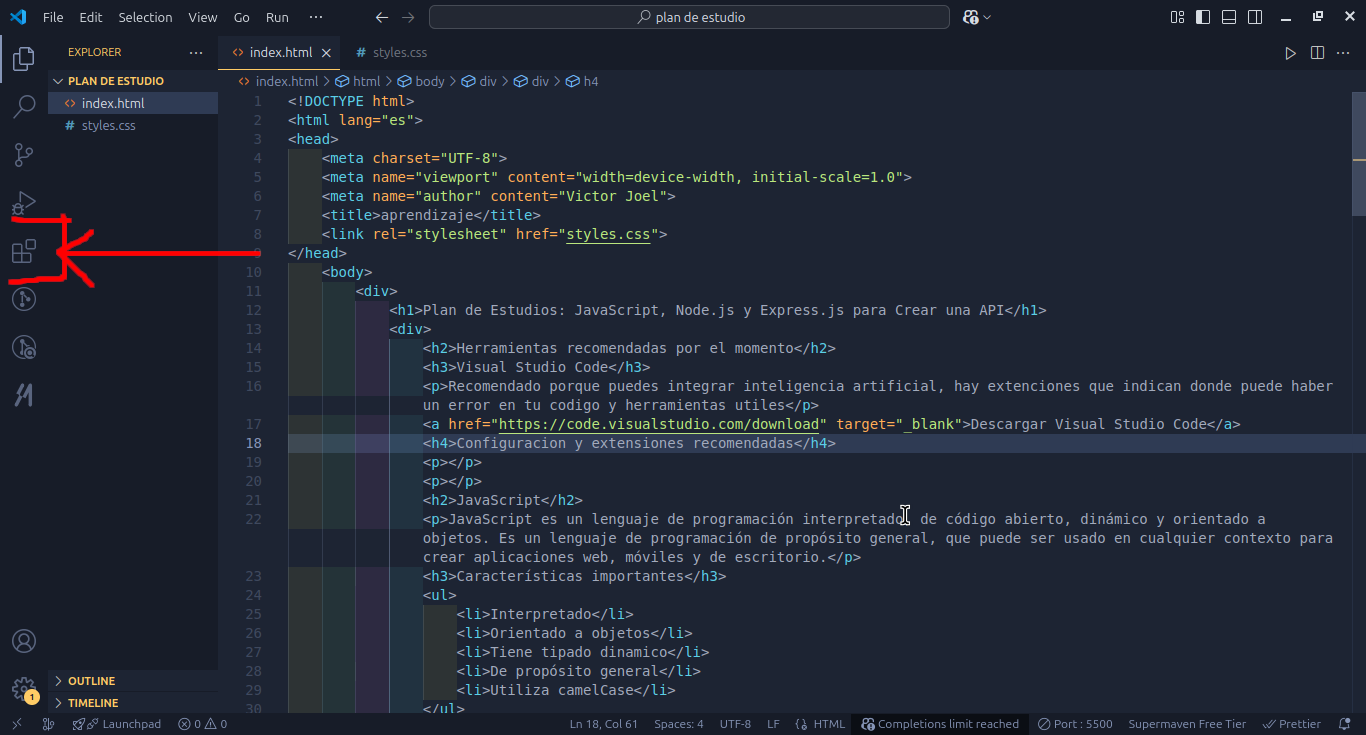This screenshot has width=1366, height=735.
Task: Click Ln 18, Col 61 in status bar
Action: point(604,724)
